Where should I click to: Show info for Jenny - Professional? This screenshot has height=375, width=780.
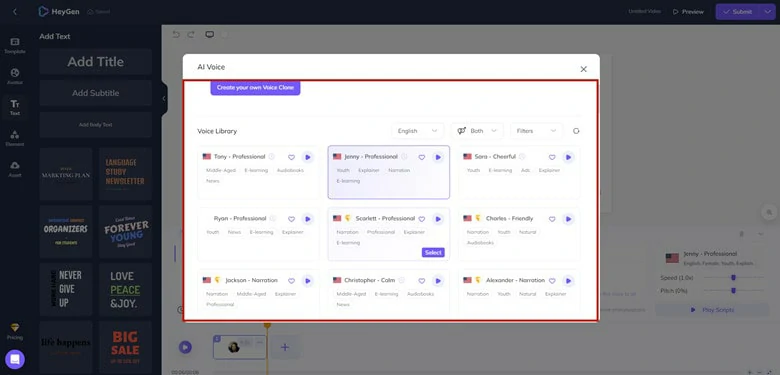coord(404,157)
